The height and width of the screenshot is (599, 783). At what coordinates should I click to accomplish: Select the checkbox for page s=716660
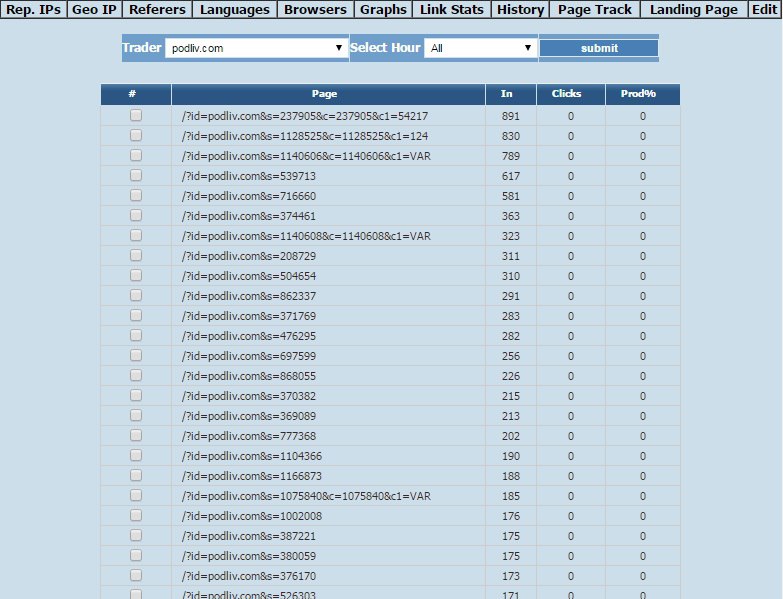pyautogui.click(x=136, y=195)
